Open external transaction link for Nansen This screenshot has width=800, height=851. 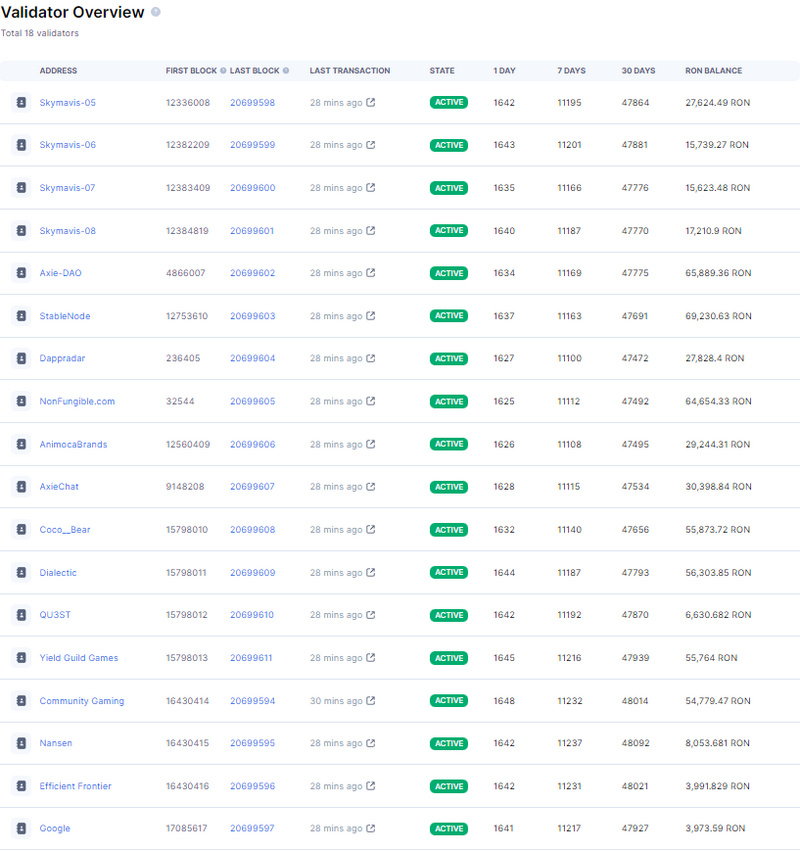click(371, 742)
